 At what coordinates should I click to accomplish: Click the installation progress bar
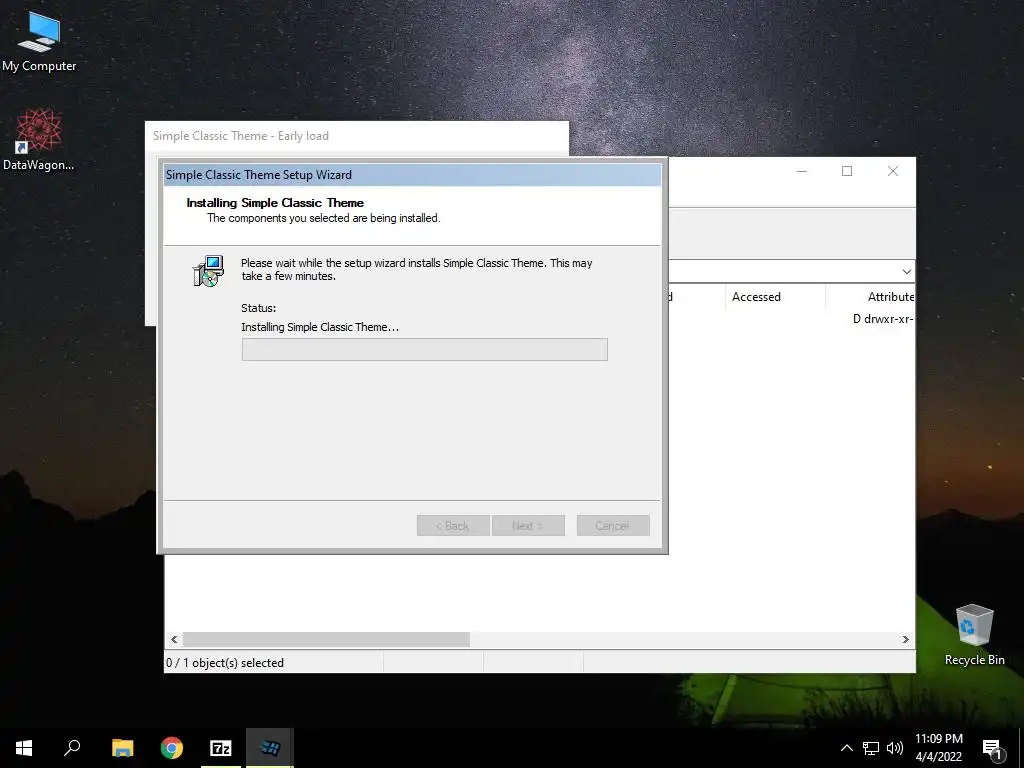coord(424,349)
